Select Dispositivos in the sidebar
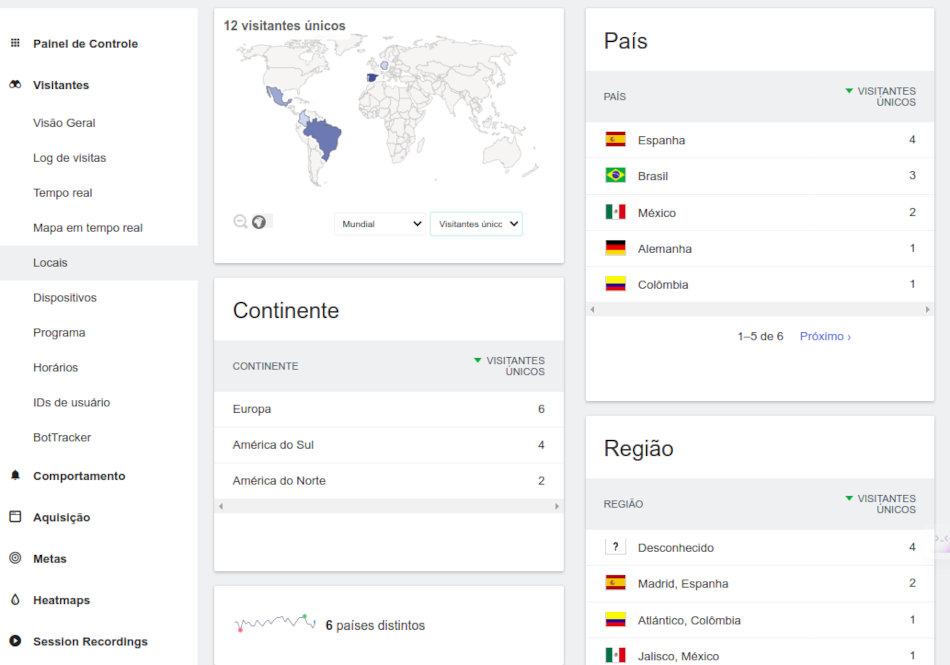Image resolution: width=950 pixels, height=665 pixels. [64, 298]
